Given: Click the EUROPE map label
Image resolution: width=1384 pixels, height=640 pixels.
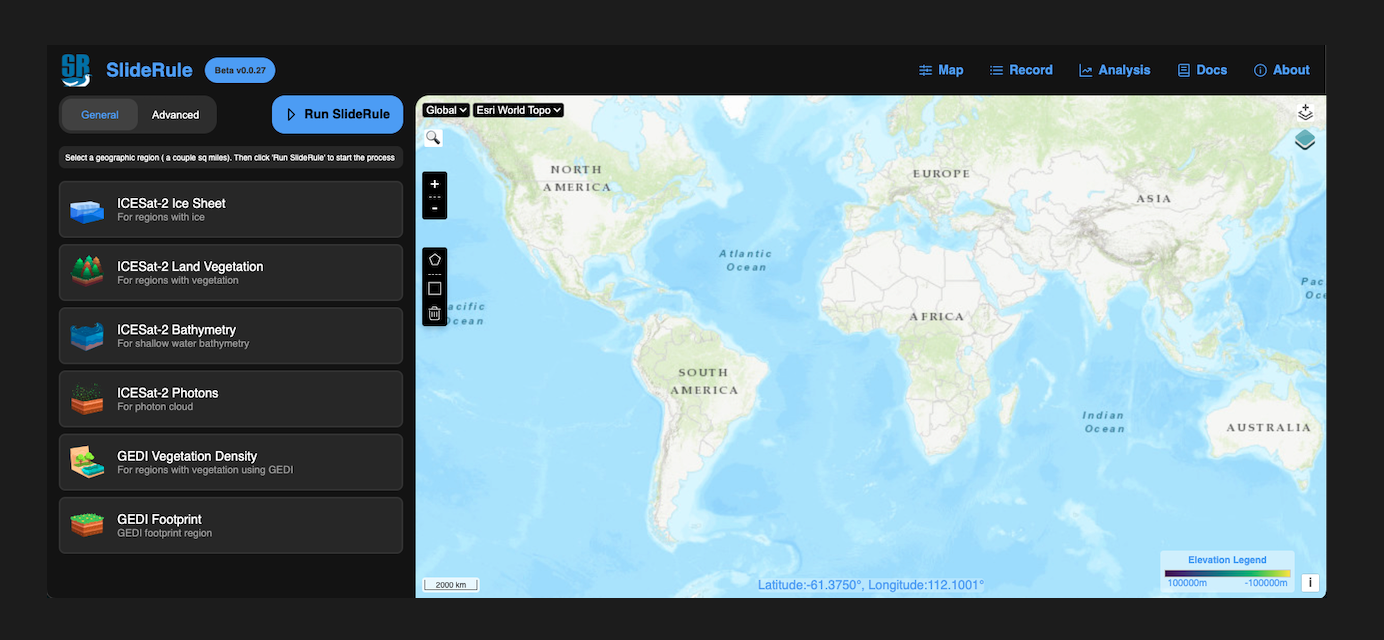Looking at the screenshot, I should [941, 174].
